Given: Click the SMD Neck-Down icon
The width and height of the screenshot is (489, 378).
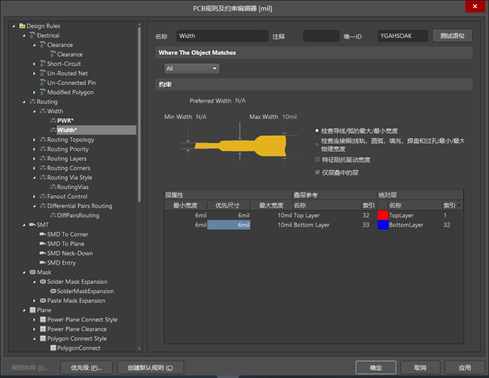Looking at the screenshot, I should (x=43, y=253).
